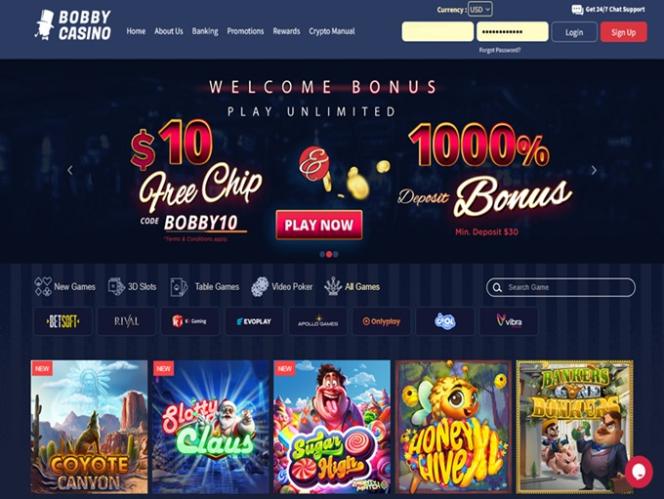664x499 pixels.
Task: Open the Crypto Manual menu item
Action: 332,31
